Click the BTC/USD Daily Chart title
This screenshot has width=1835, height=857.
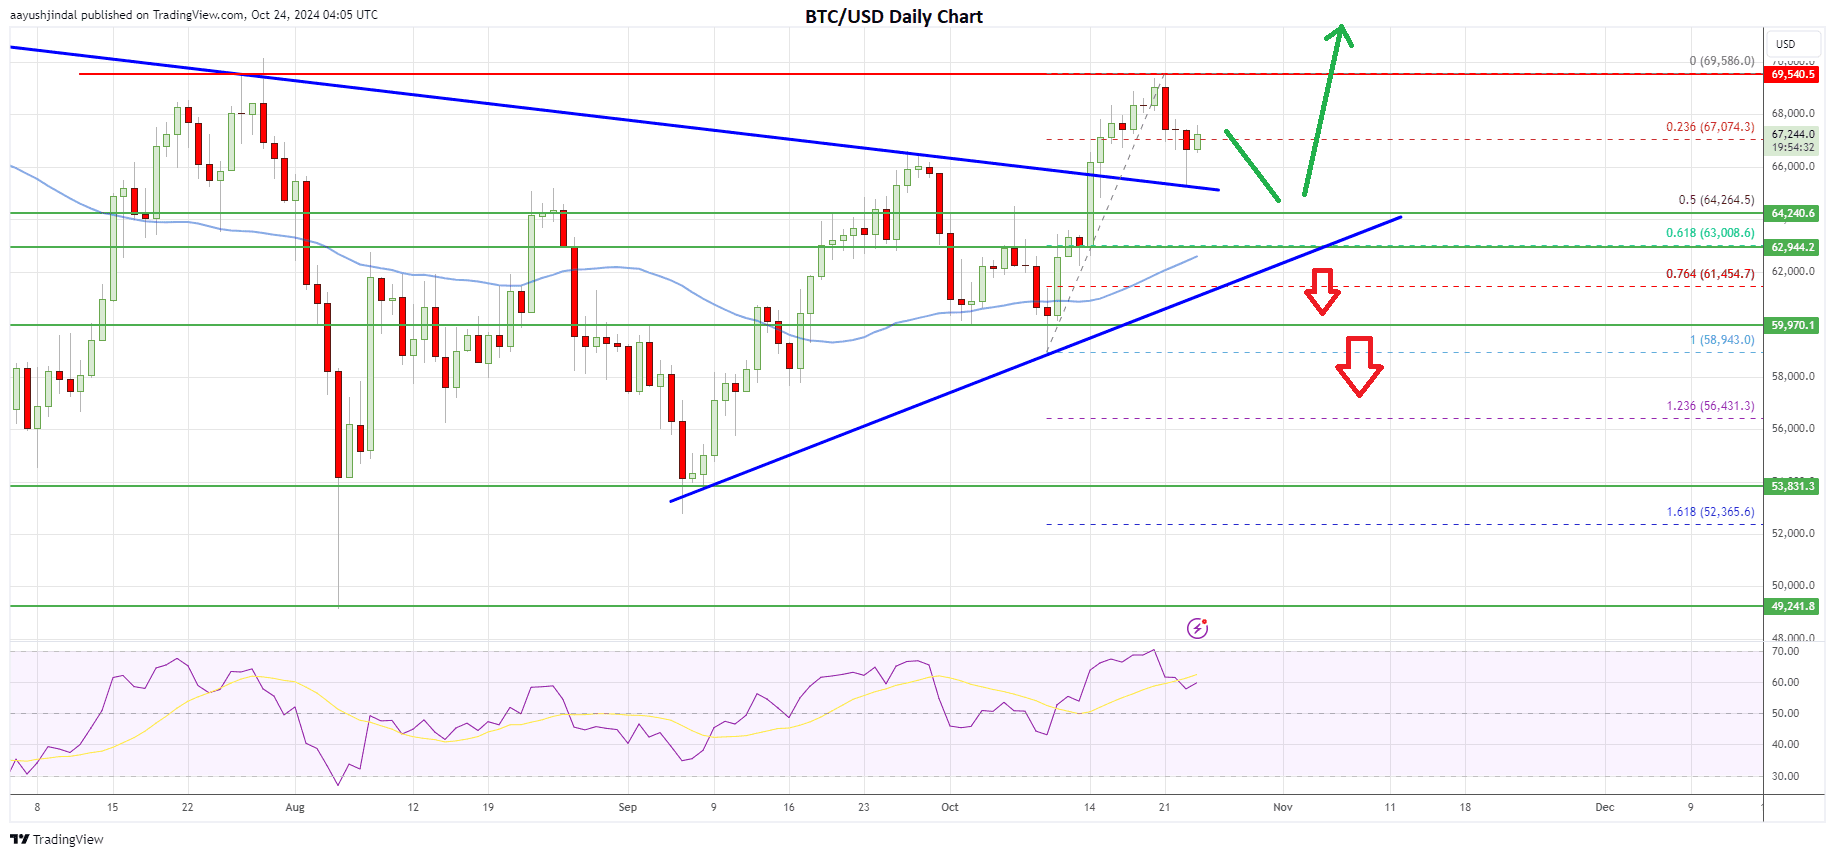click(894, 17)
